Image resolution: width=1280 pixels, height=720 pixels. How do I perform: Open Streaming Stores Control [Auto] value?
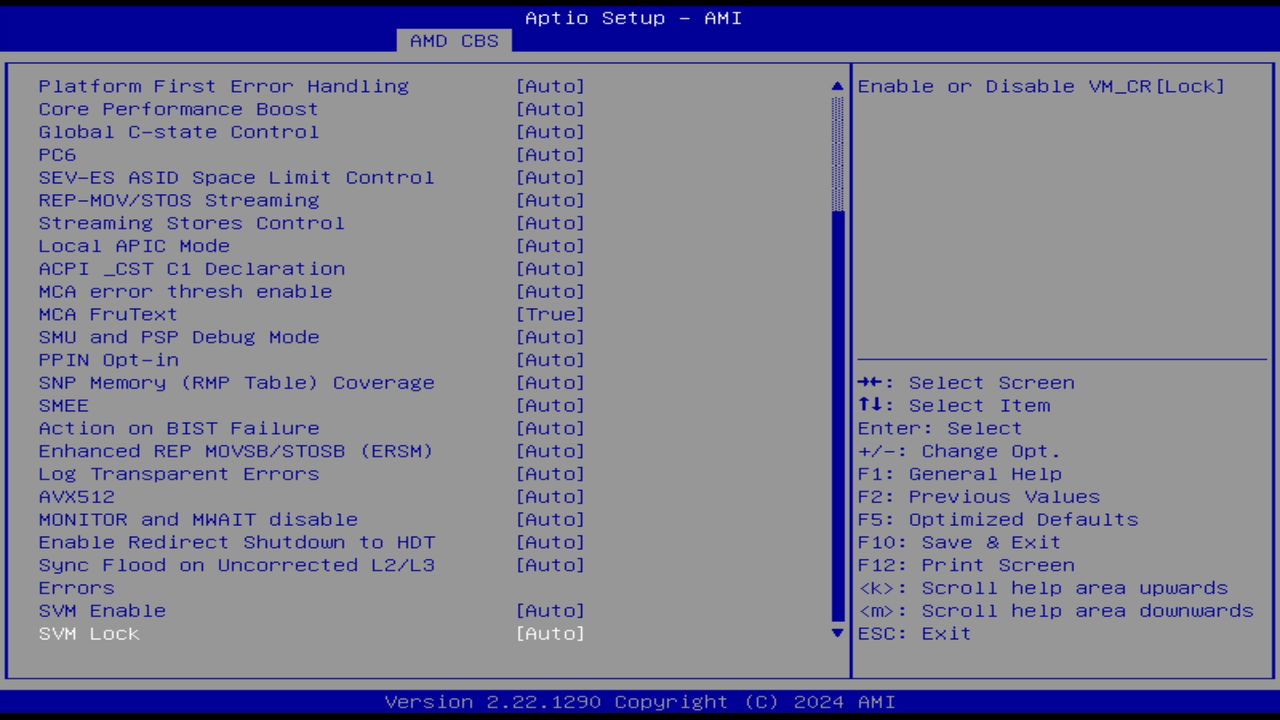click(550, 223)
